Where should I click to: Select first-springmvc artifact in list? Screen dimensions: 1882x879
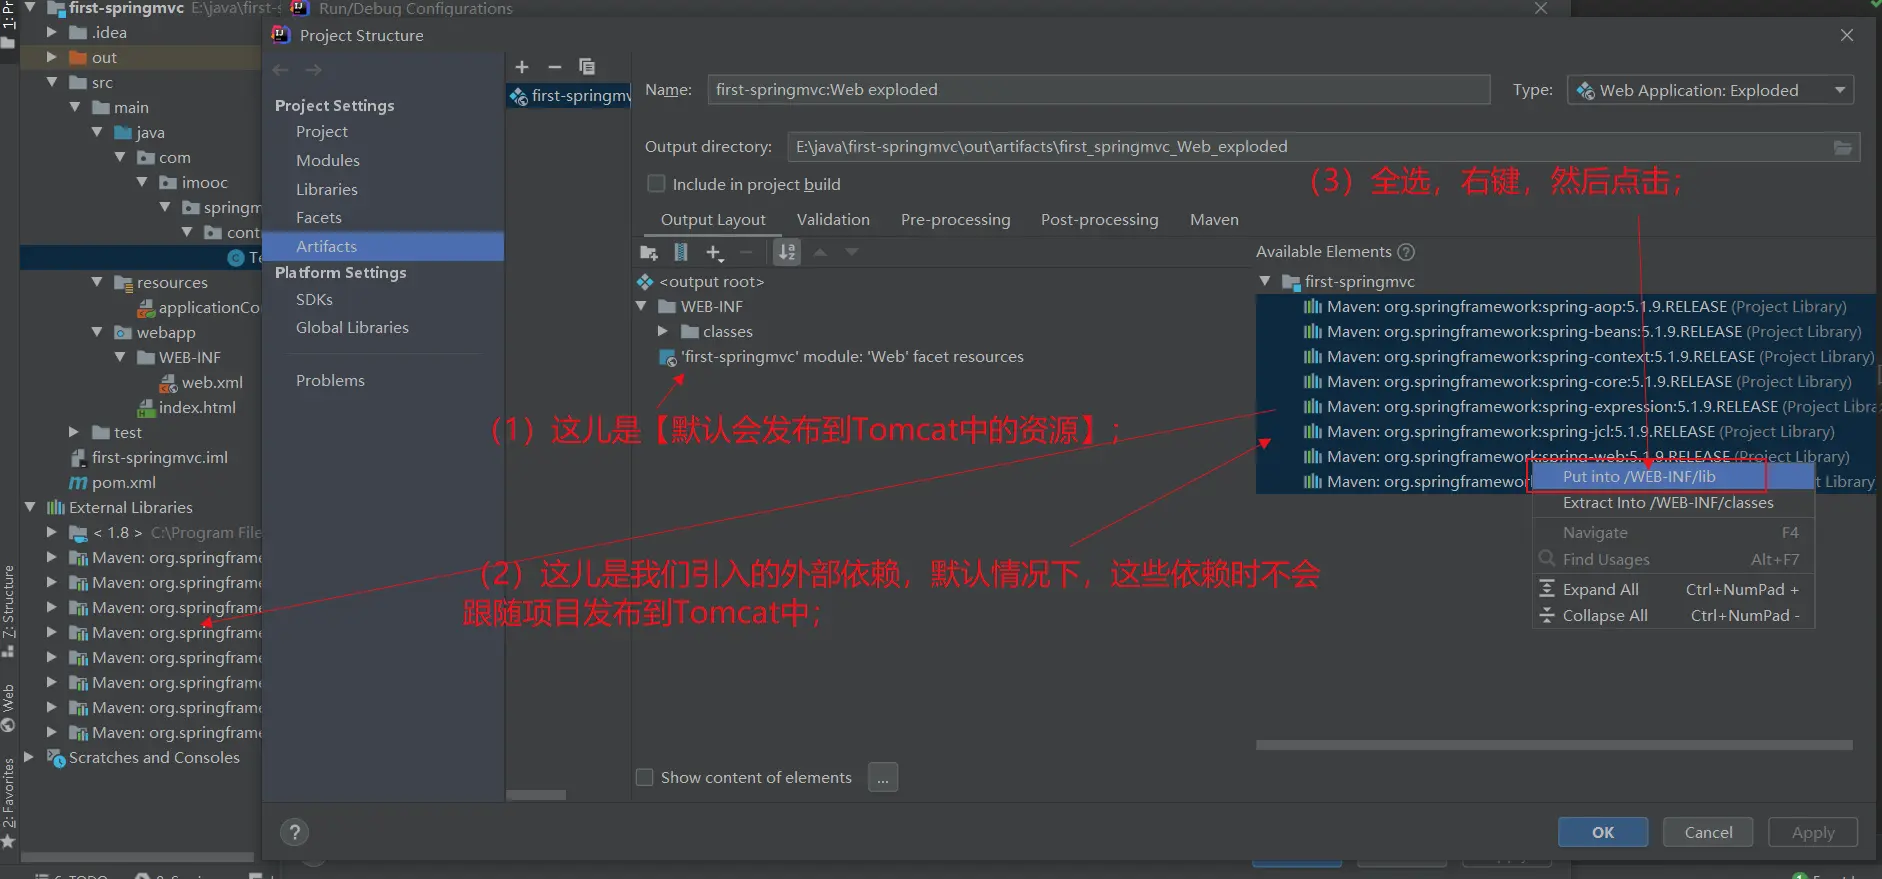click(570, 96)
